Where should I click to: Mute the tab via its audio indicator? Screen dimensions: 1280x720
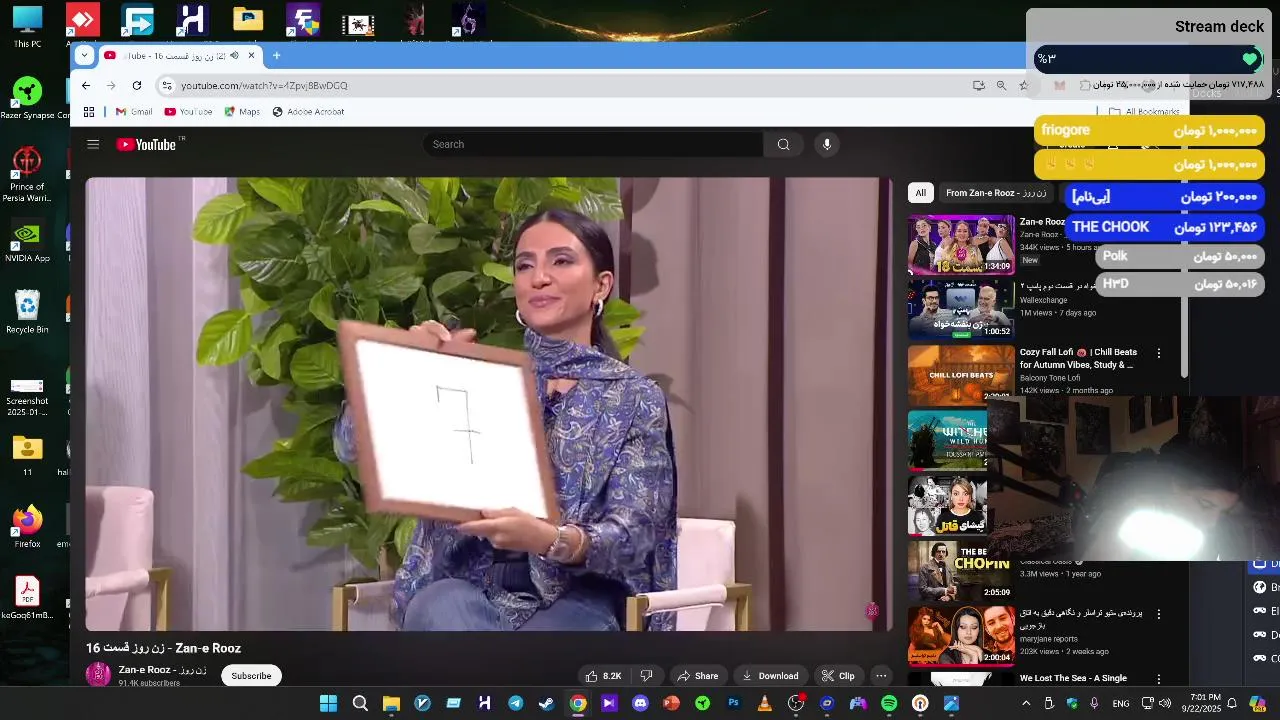[x=234, y=55]
